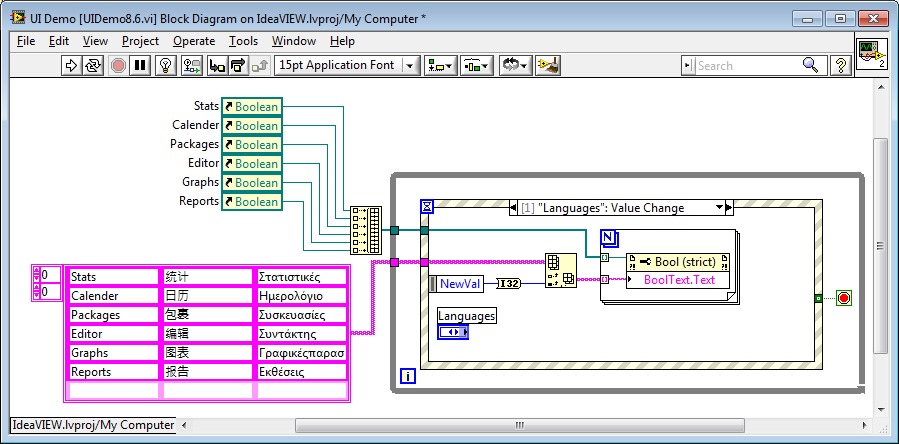Click Run Continuously toolbar icon
This screenshot has height=444, width=899.
click(94, 65)
